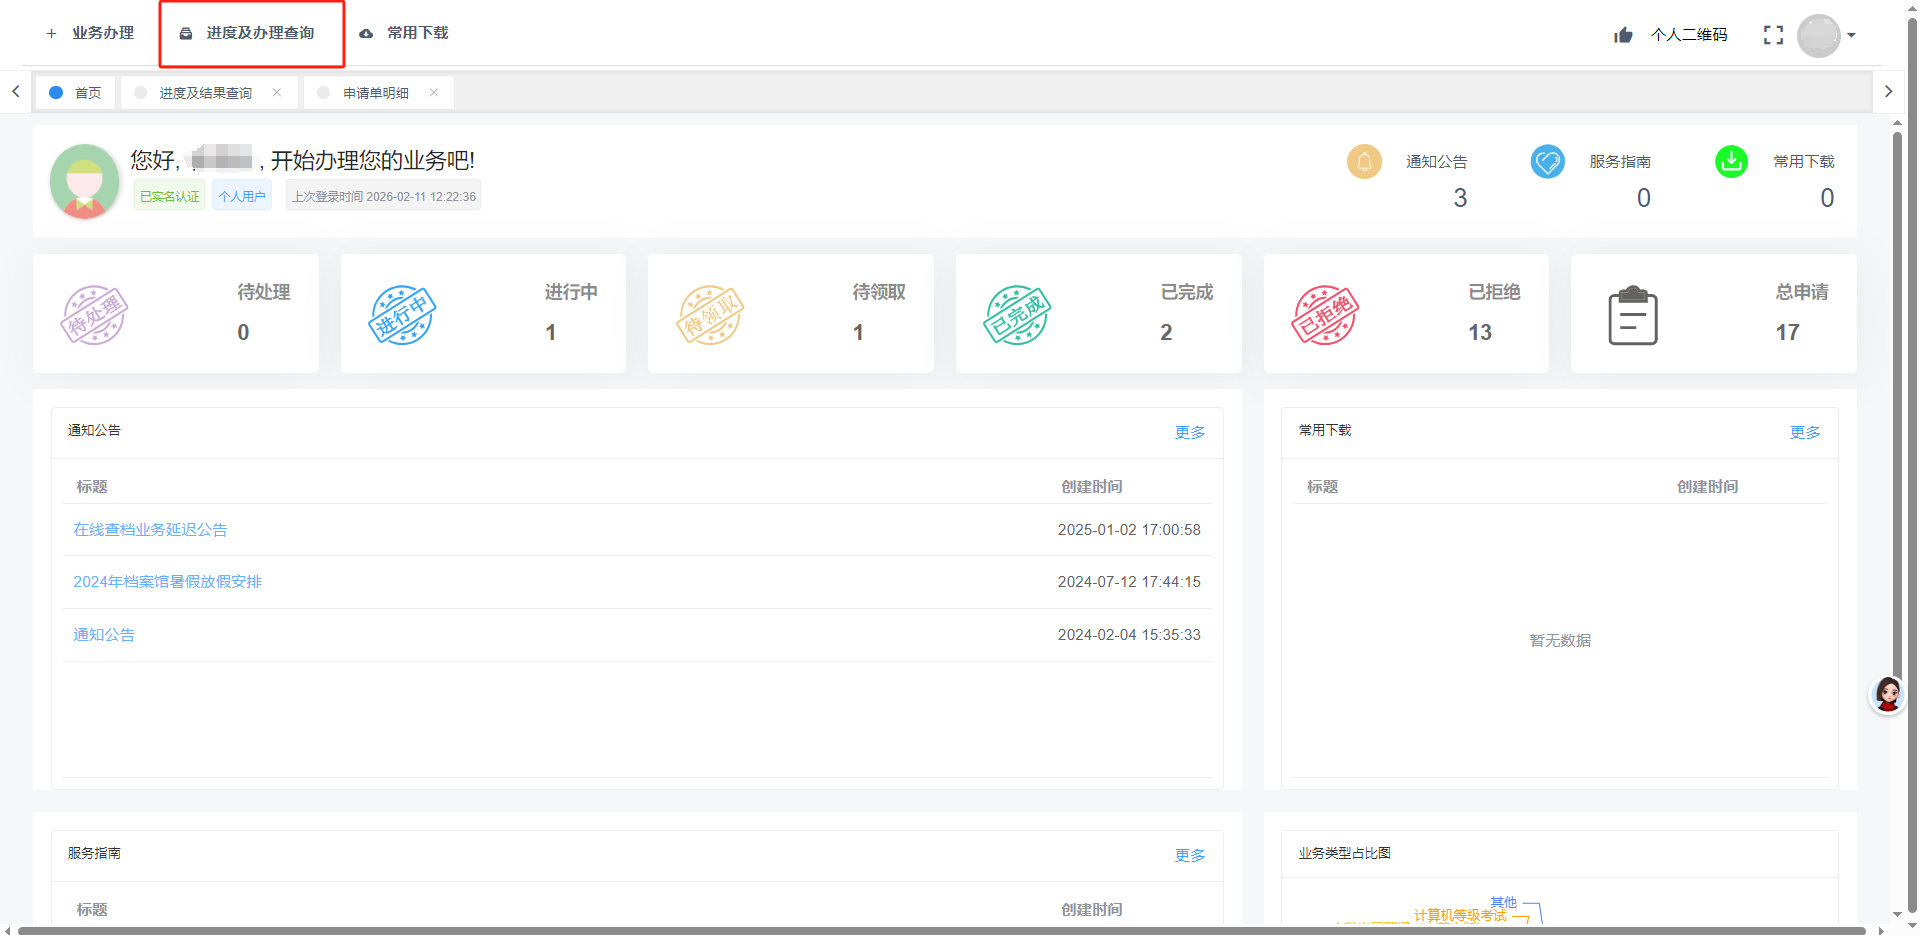Screen dimensions: 1920x935
Task: Click the cloud icon beside 常用下载 menu
Action: pyautogui.click(x=366, y=34)
